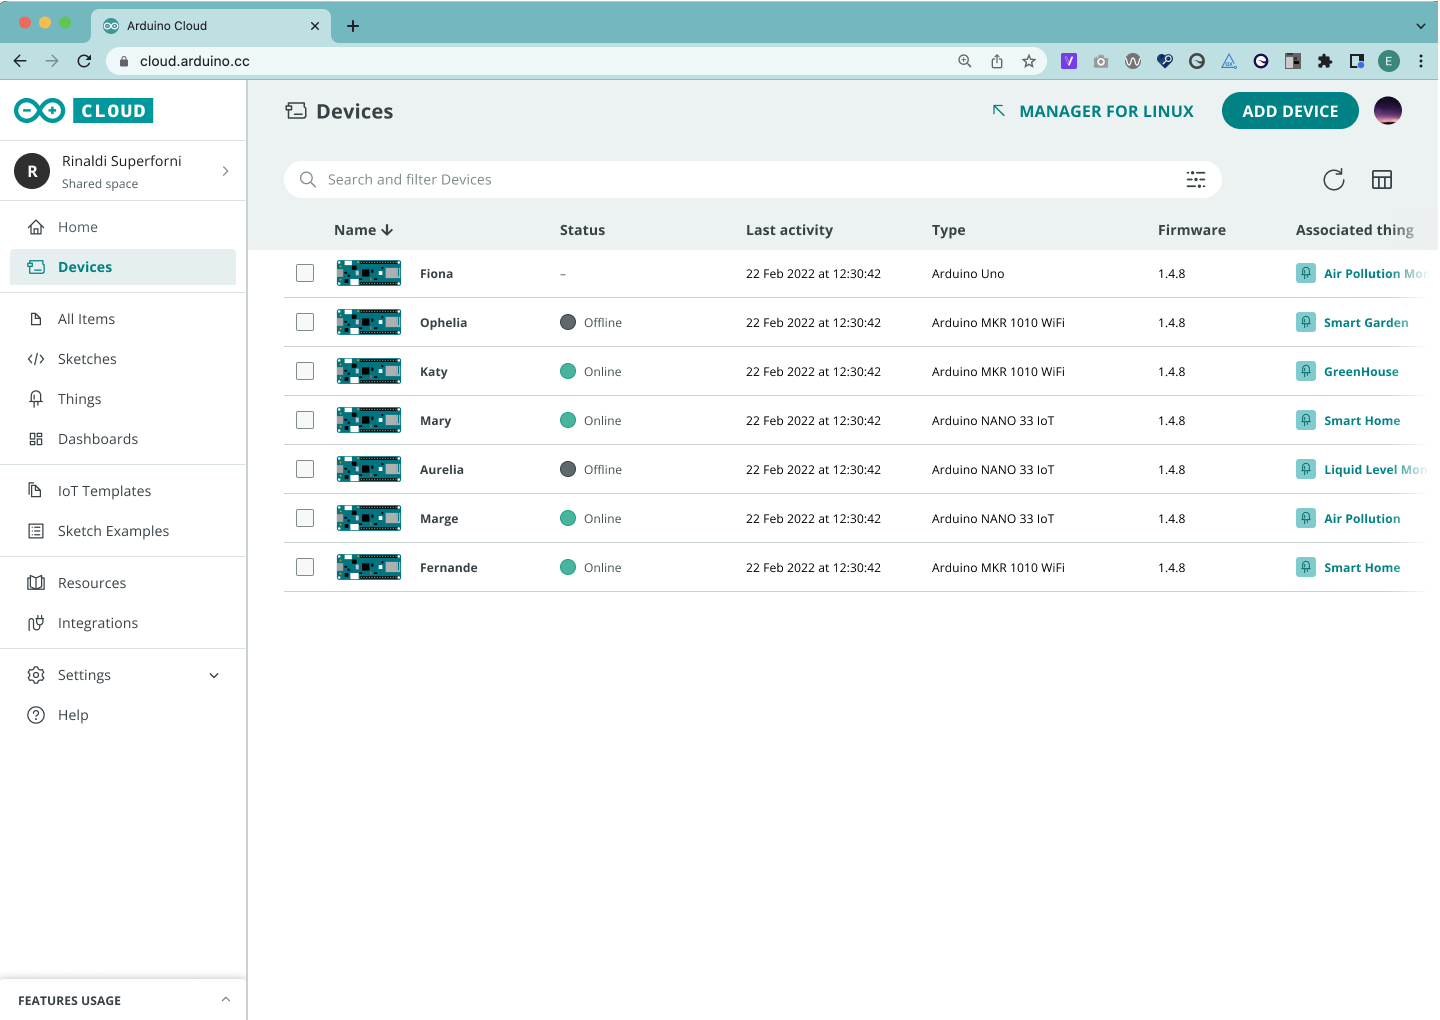The image size is (1440, 1020).
Task: Expand the Features Usage panel
Action: point(225,1000)
